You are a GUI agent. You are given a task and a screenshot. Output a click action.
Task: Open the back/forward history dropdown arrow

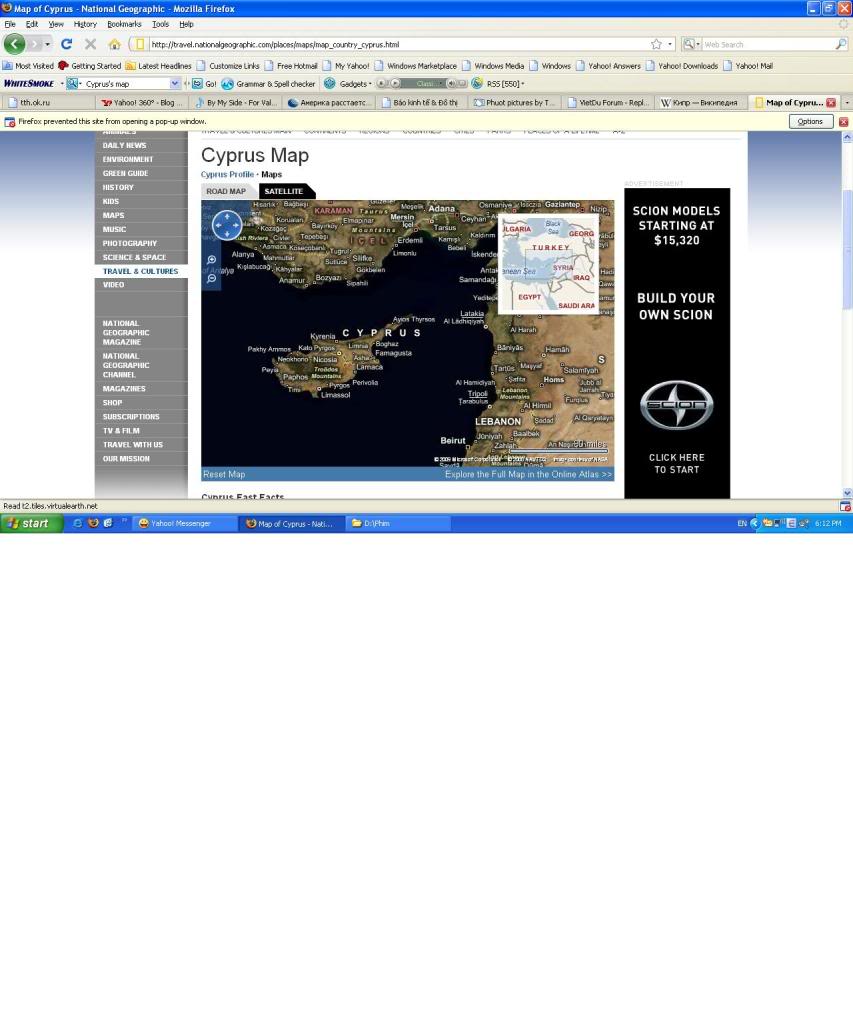pos(48,44)
